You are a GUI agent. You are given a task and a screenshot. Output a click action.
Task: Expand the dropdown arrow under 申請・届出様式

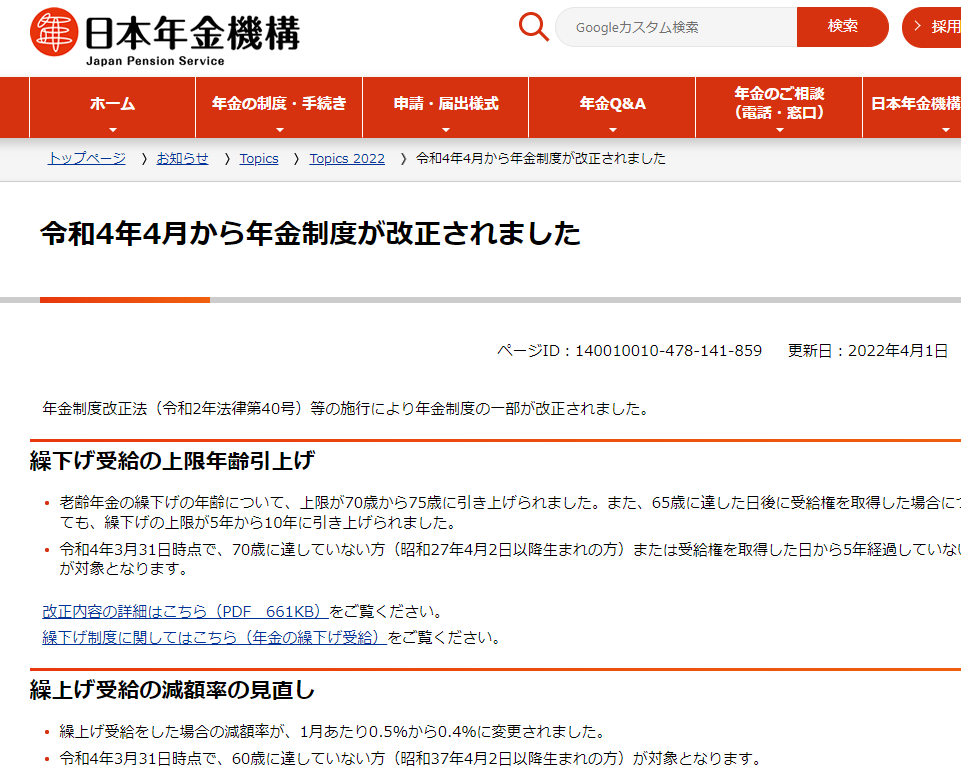446,130
